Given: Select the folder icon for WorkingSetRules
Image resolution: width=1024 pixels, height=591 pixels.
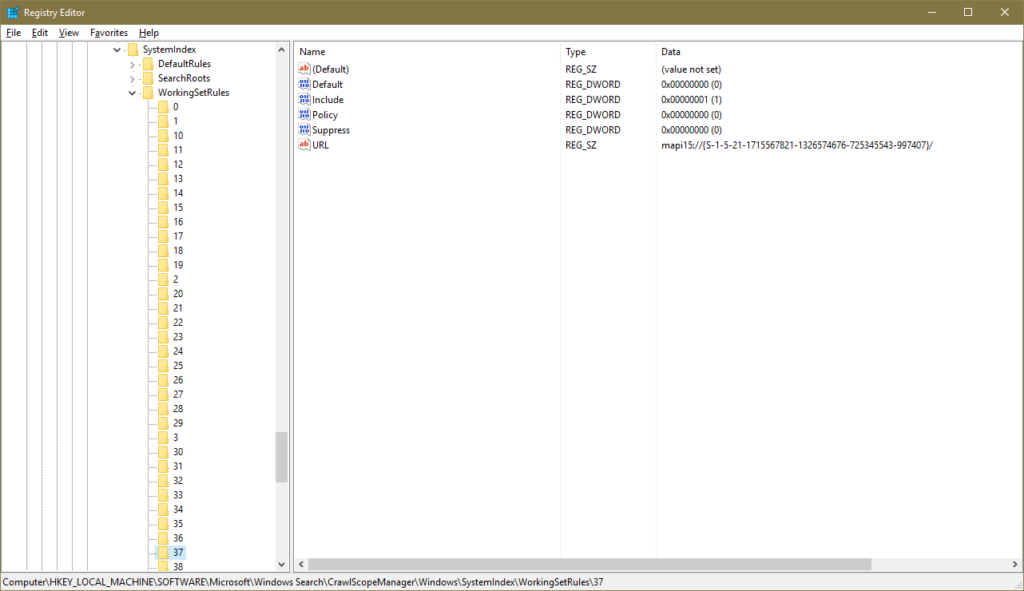Looking at the screenshot, I should (147, 92).
